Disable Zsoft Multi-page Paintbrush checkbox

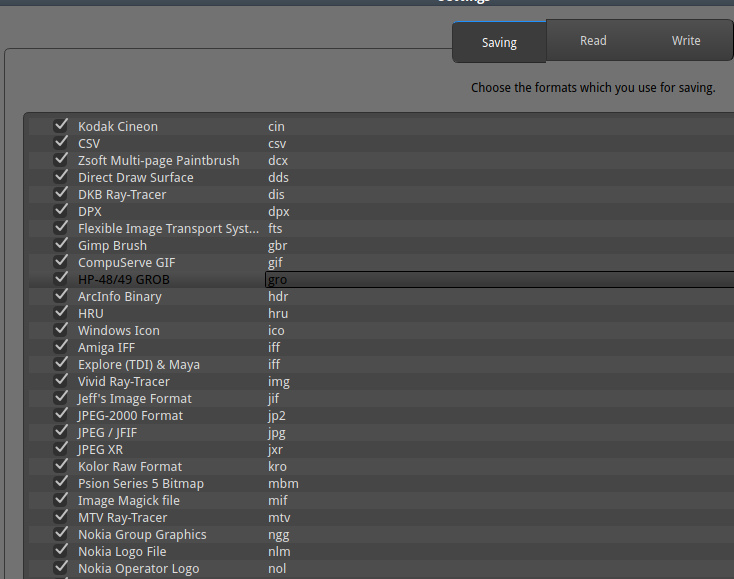(x=61, y=159)
